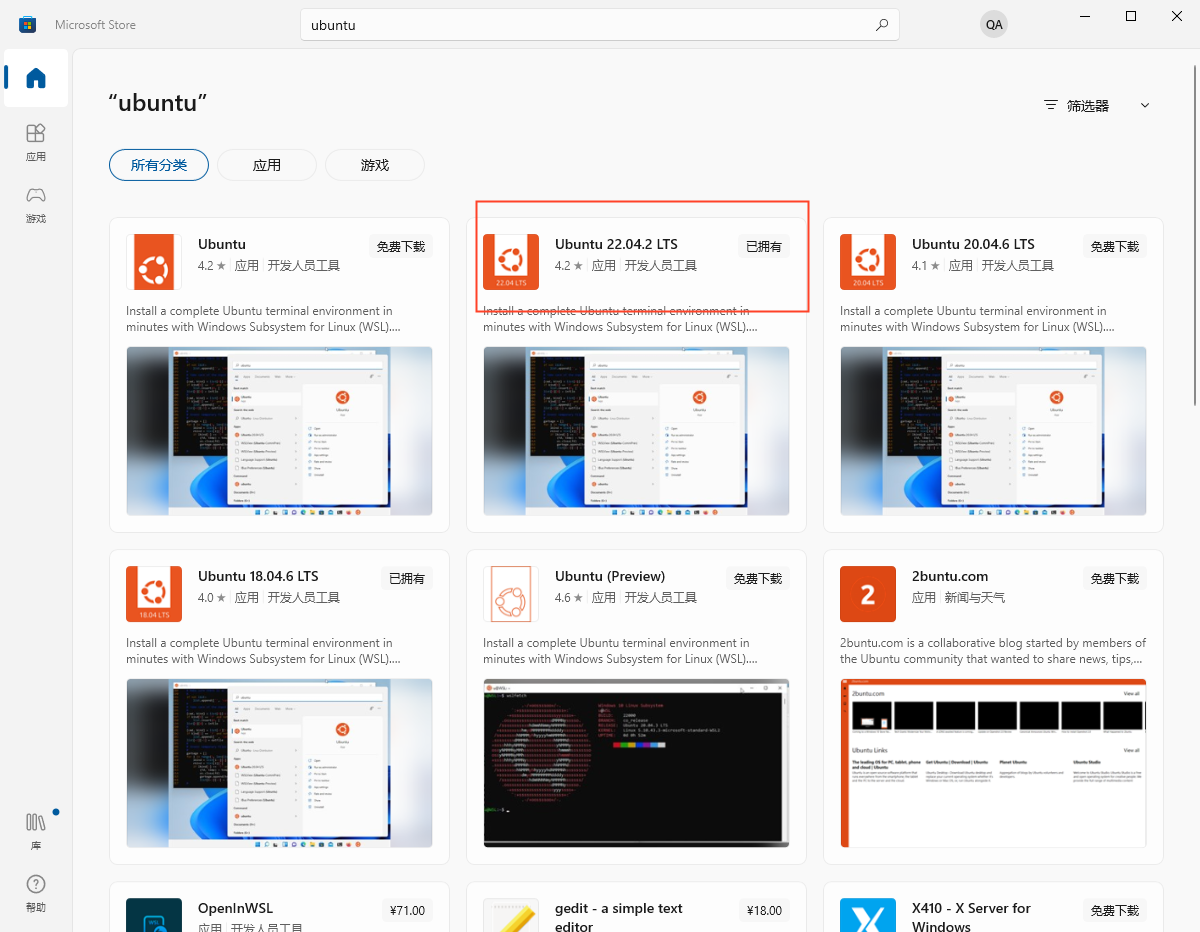Open the Ubuntu 22.04.2 LTS screenshot thumbnail
1200x932 pixels.
[x=636, y=431]
